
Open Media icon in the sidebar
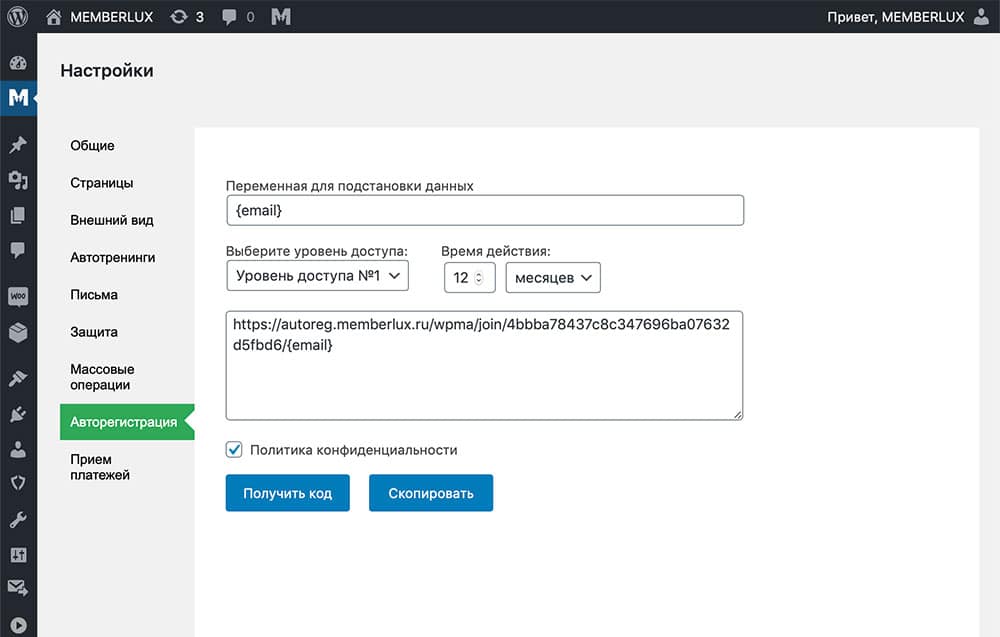pyautogui.click(x=18, y=180)
